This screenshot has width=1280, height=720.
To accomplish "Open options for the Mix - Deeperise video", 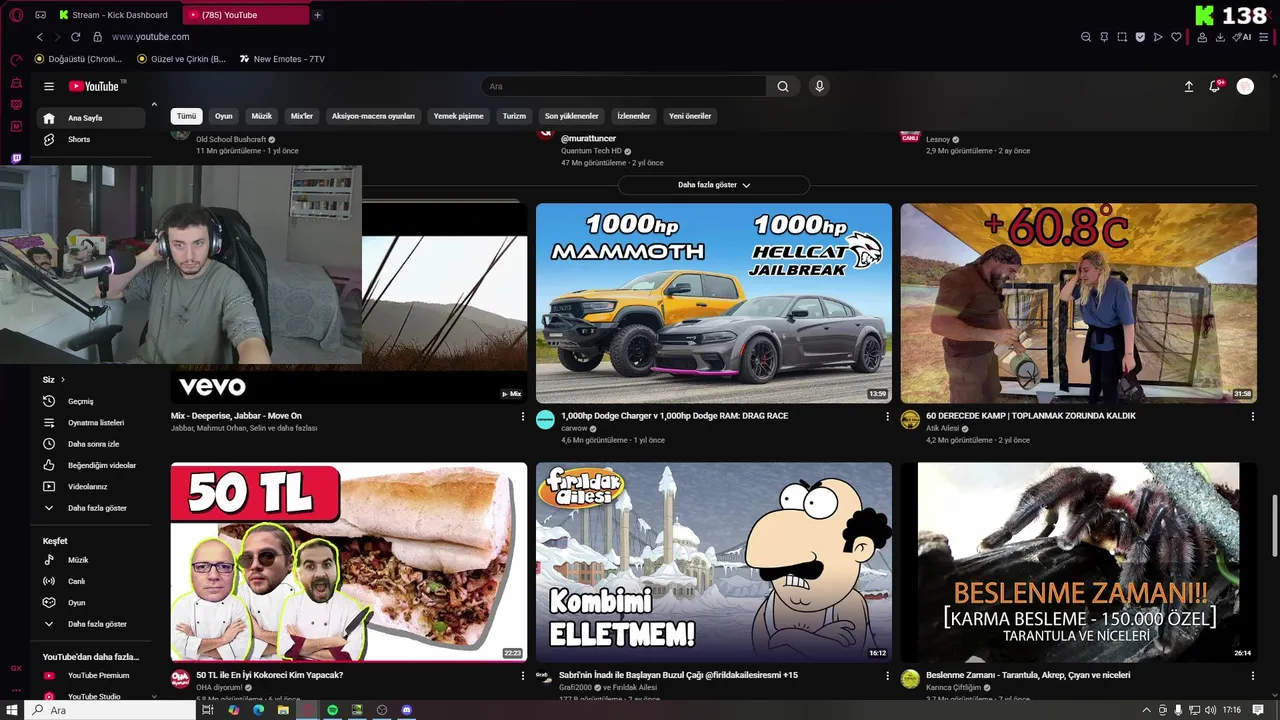I will (522, 416).
